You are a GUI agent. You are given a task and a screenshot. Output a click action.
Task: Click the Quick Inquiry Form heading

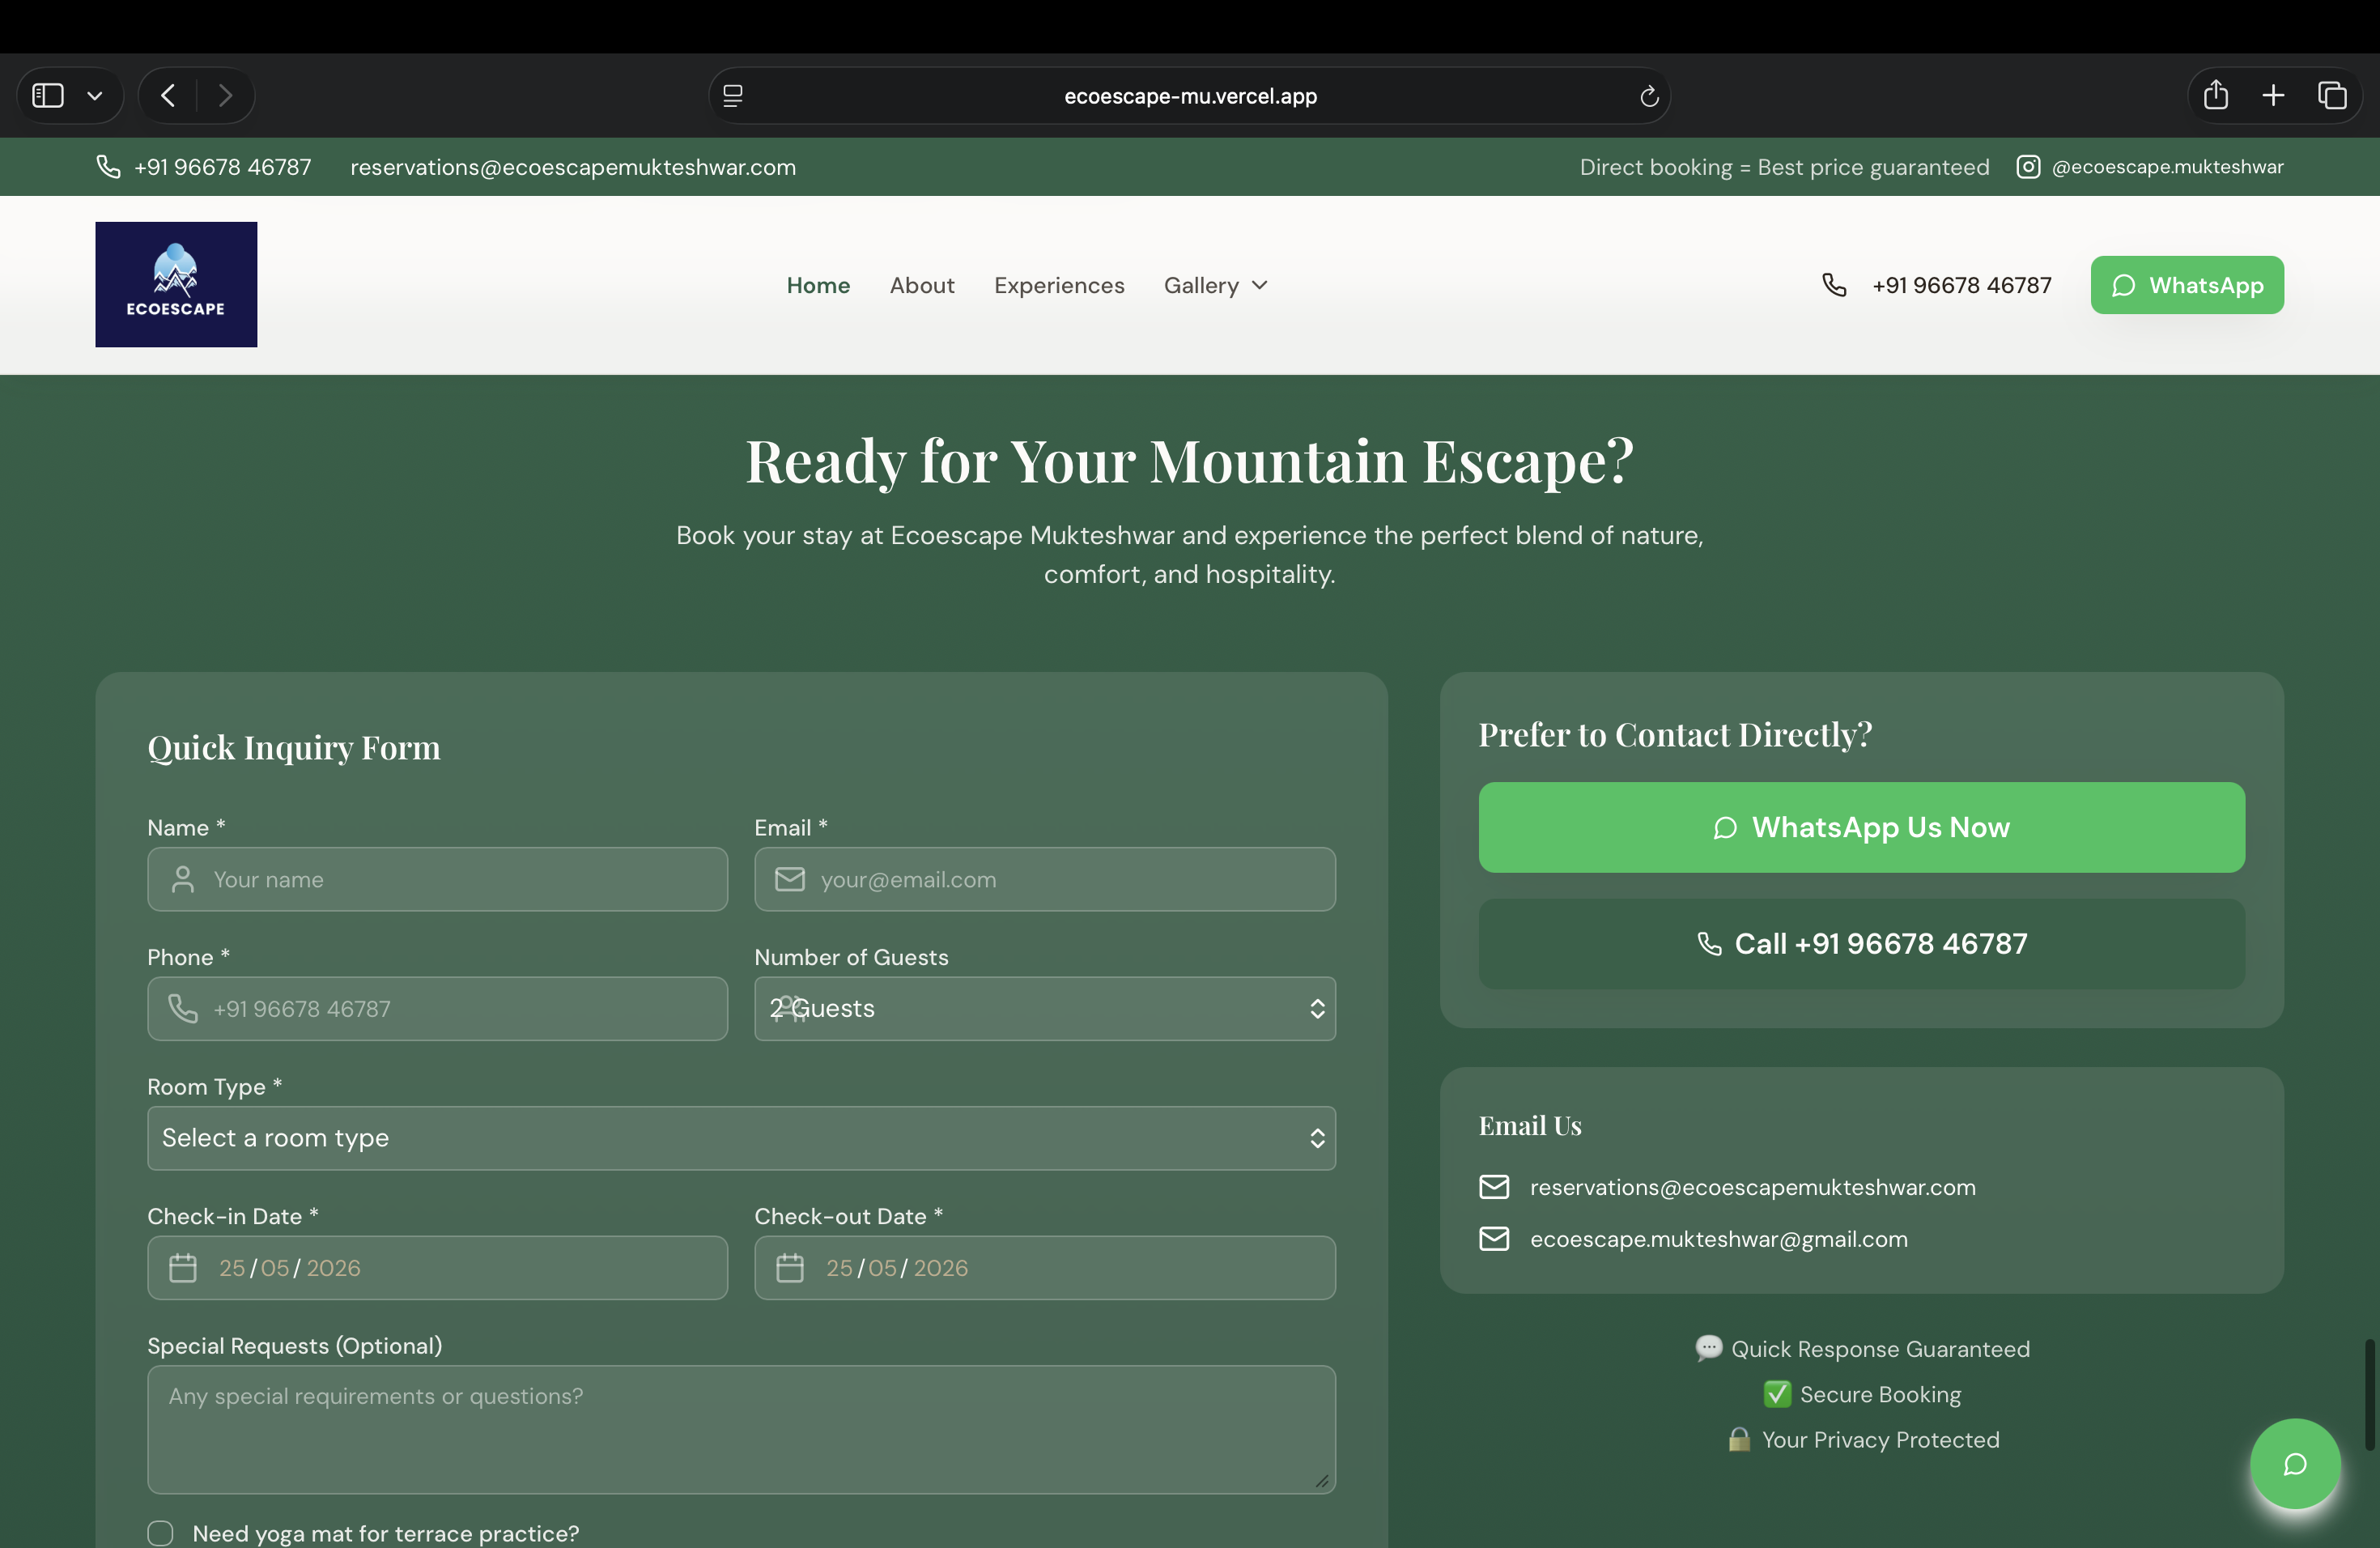(x=294, y=748)
